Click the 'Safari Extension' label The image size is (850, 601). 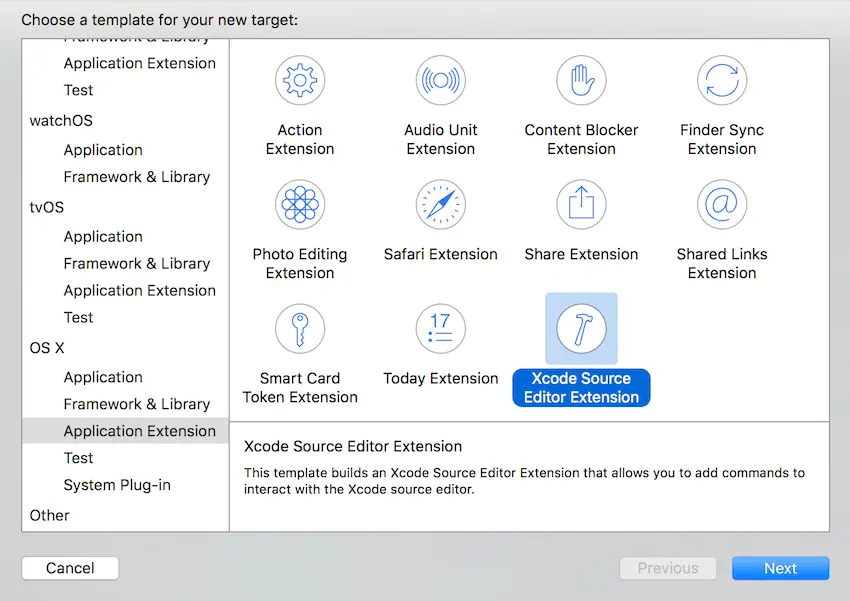click(441, 254)
